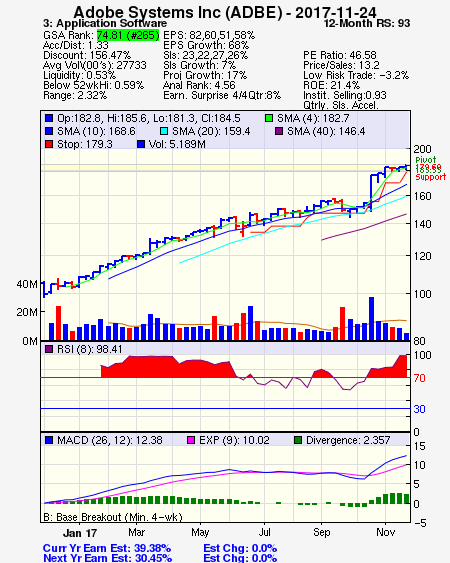This screenshot has height=563, width=450.
Task: Click the SMA (40): 146.4 legend label
Action: pyautogui.click(x=326, y=131)
